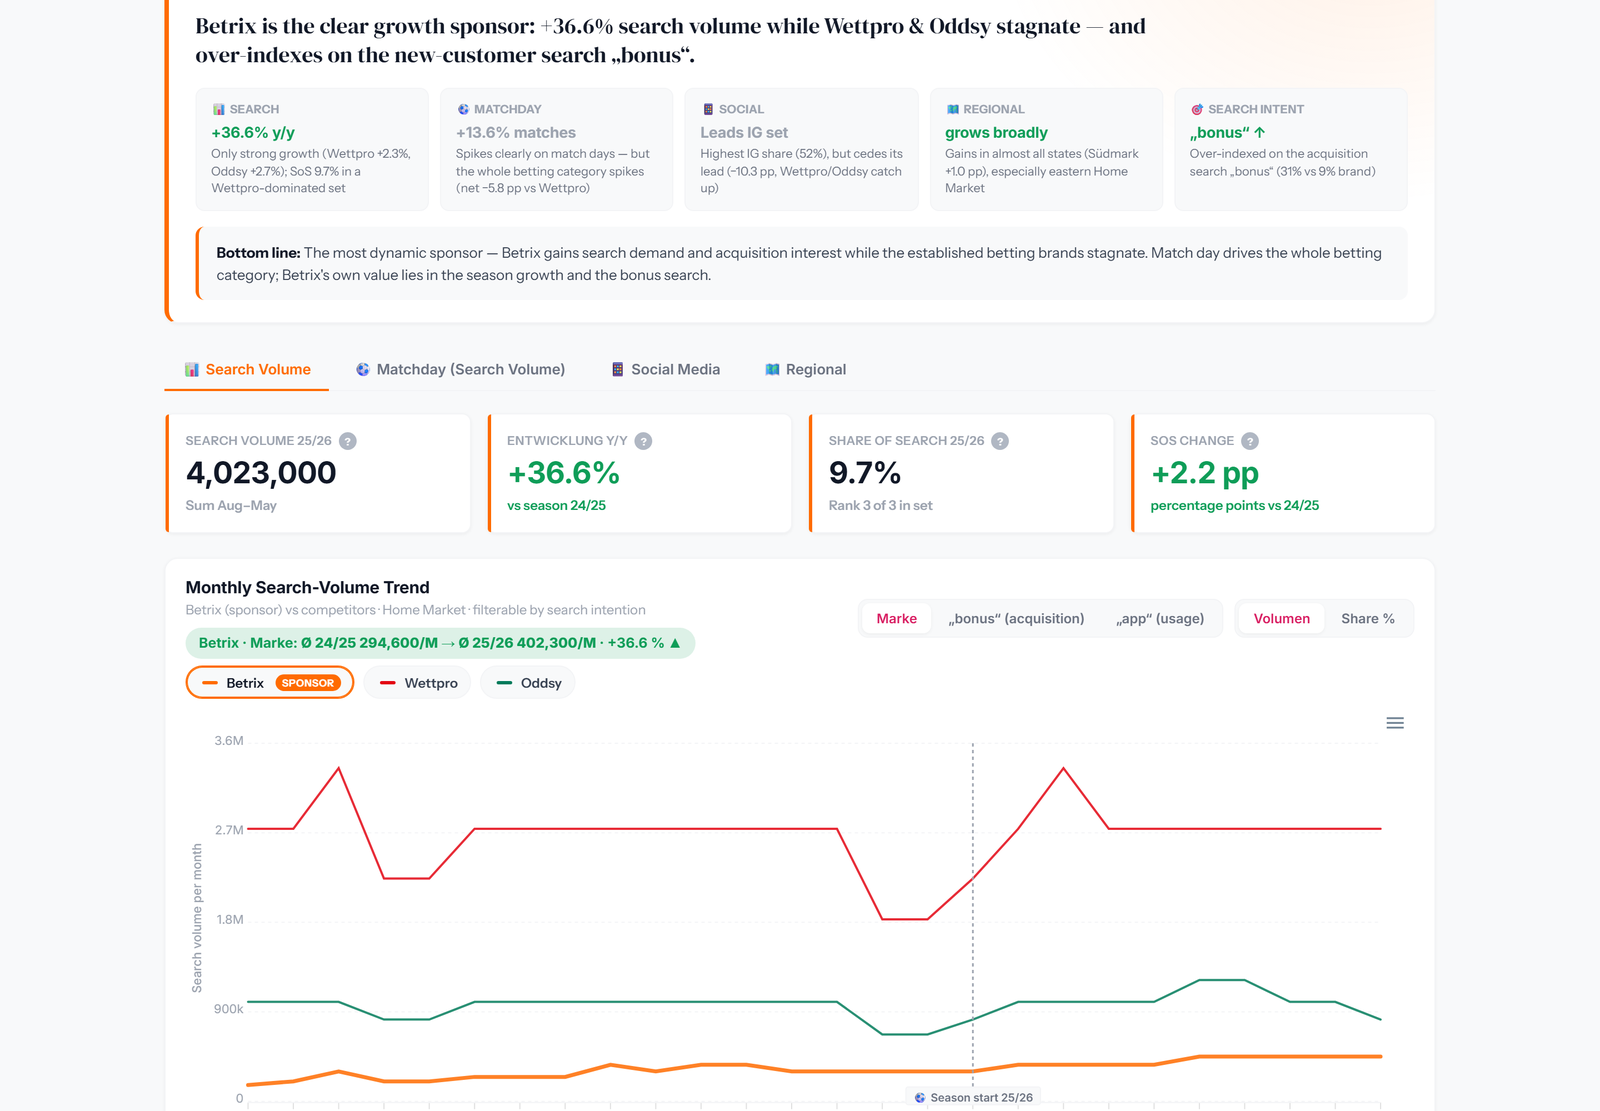The height and width of the screenshot is (1111, 1600).
Task: Click the 9.7% share of search value
Action: pos(865,473)
